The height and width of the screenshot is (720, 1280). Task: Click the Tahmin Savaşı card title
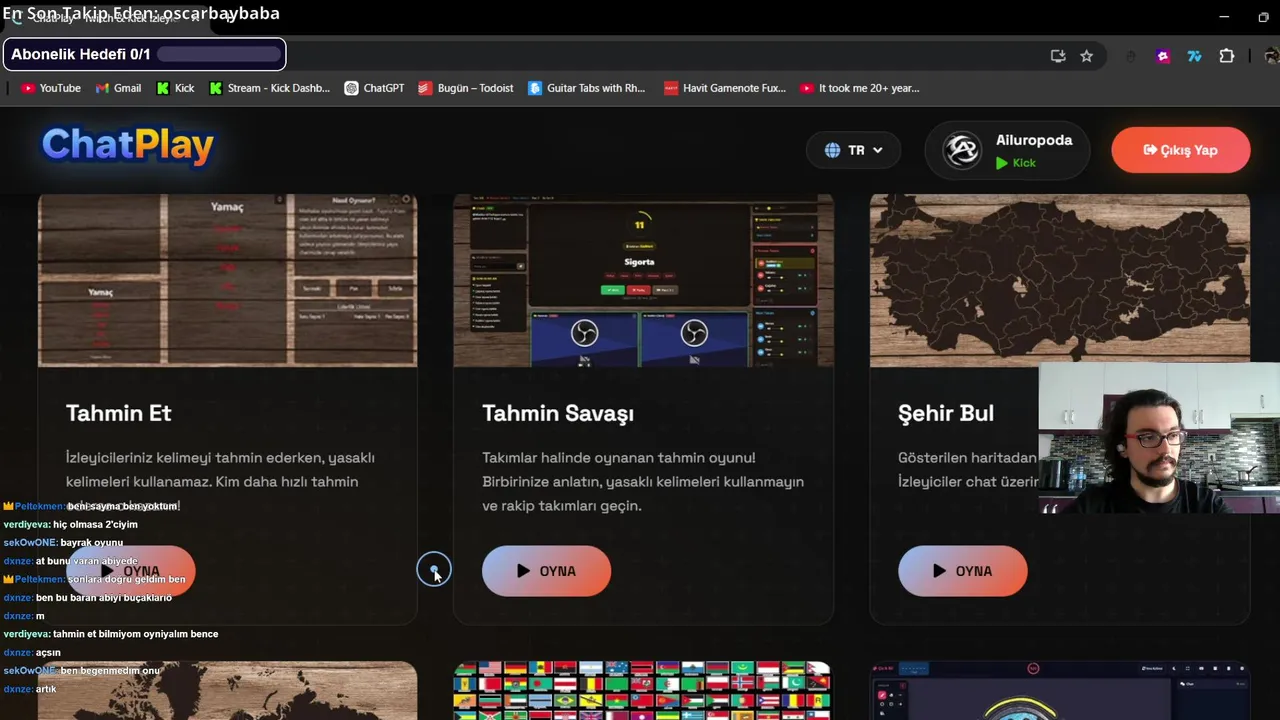point(558,413)
